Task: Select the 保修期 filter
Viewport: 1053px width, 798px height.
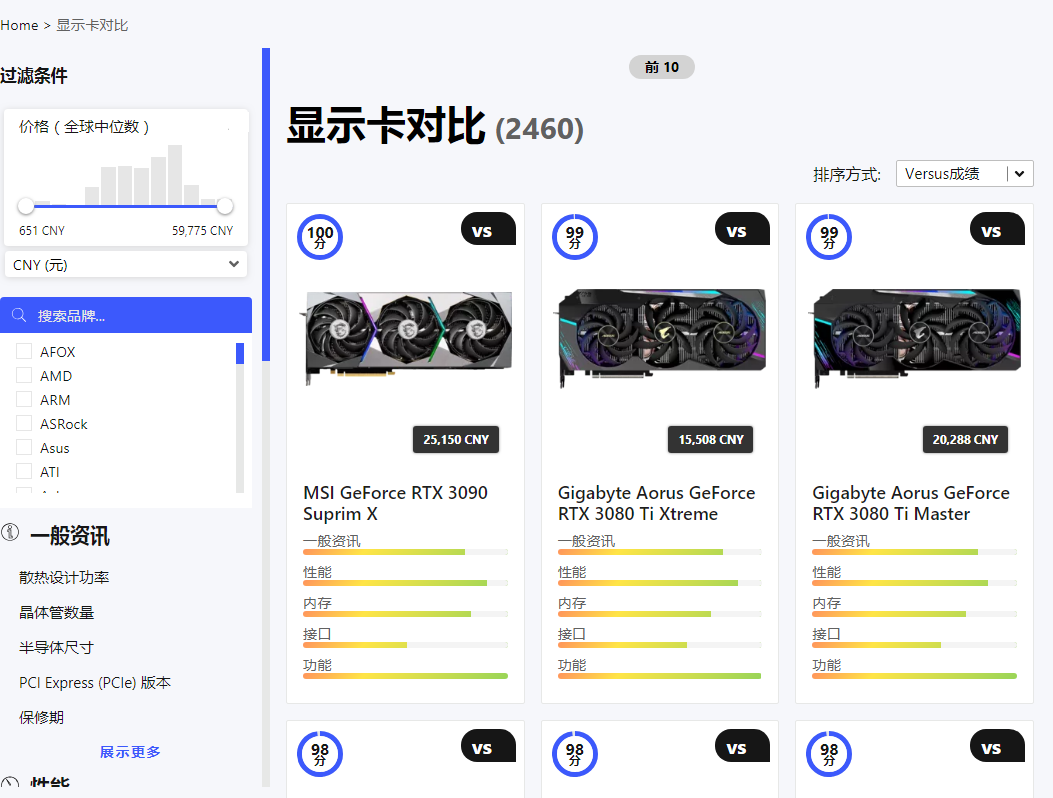Action: (x=41, y=717)
